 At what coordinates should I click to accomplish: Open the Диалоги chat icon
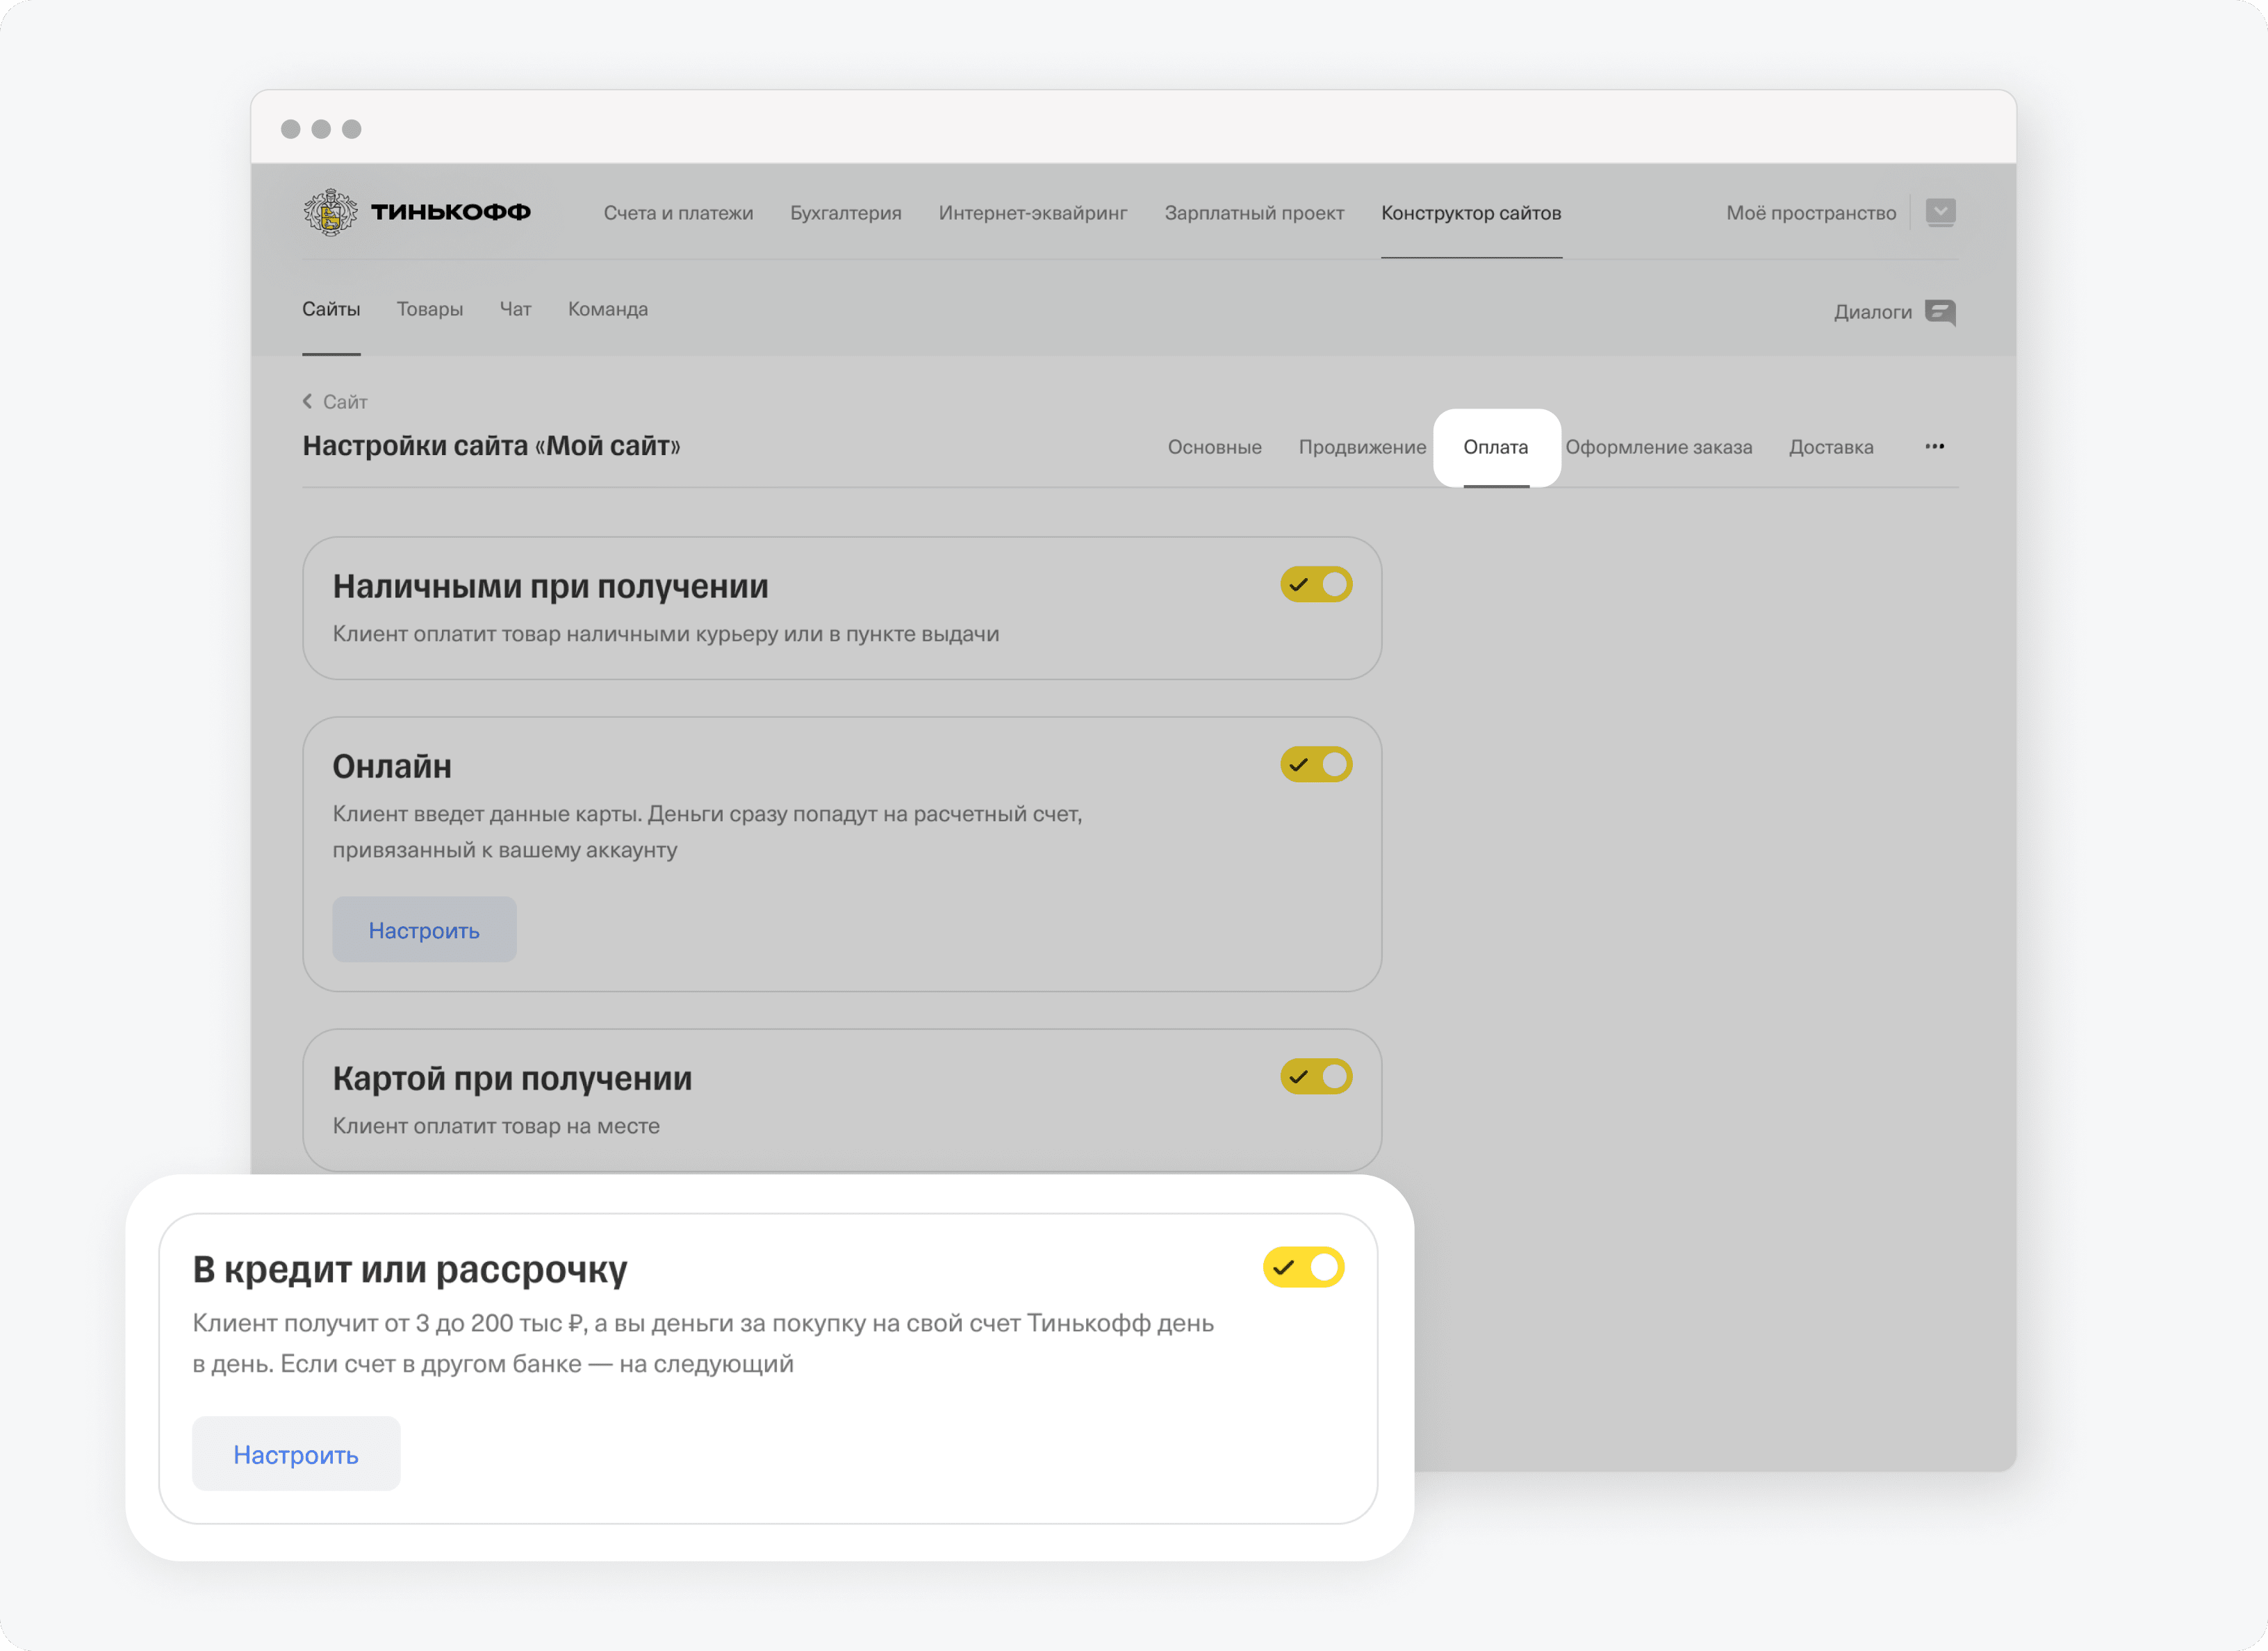point(1939,312)
